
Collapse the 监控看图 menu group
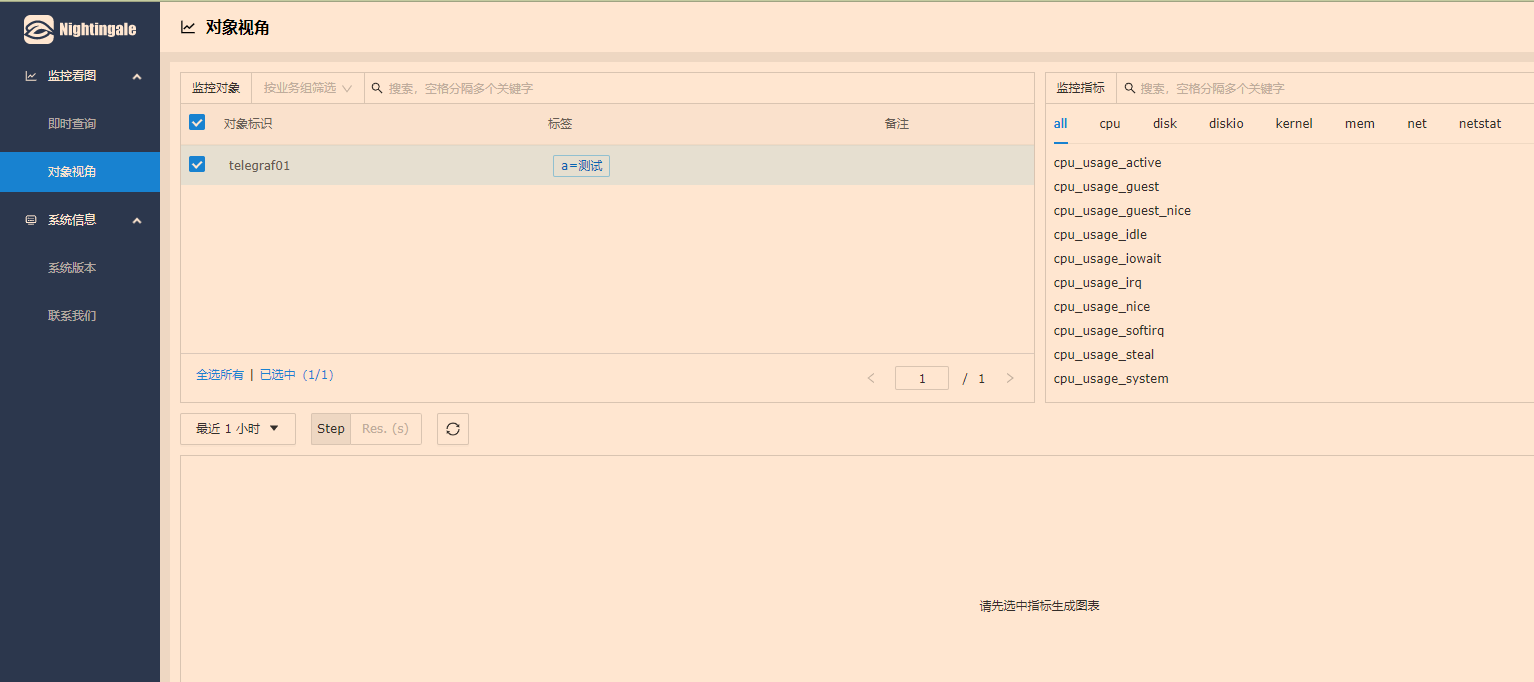tap(137, 76)
